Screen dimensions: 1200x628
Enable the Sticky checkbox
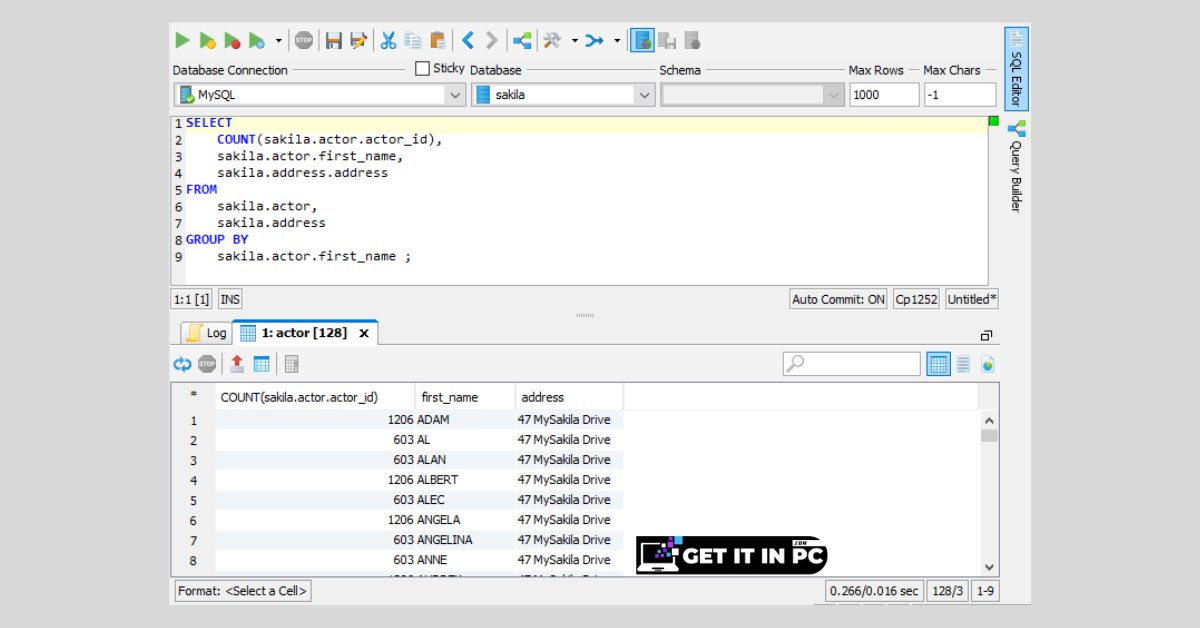pyautogui.click(x=423, y=69)
